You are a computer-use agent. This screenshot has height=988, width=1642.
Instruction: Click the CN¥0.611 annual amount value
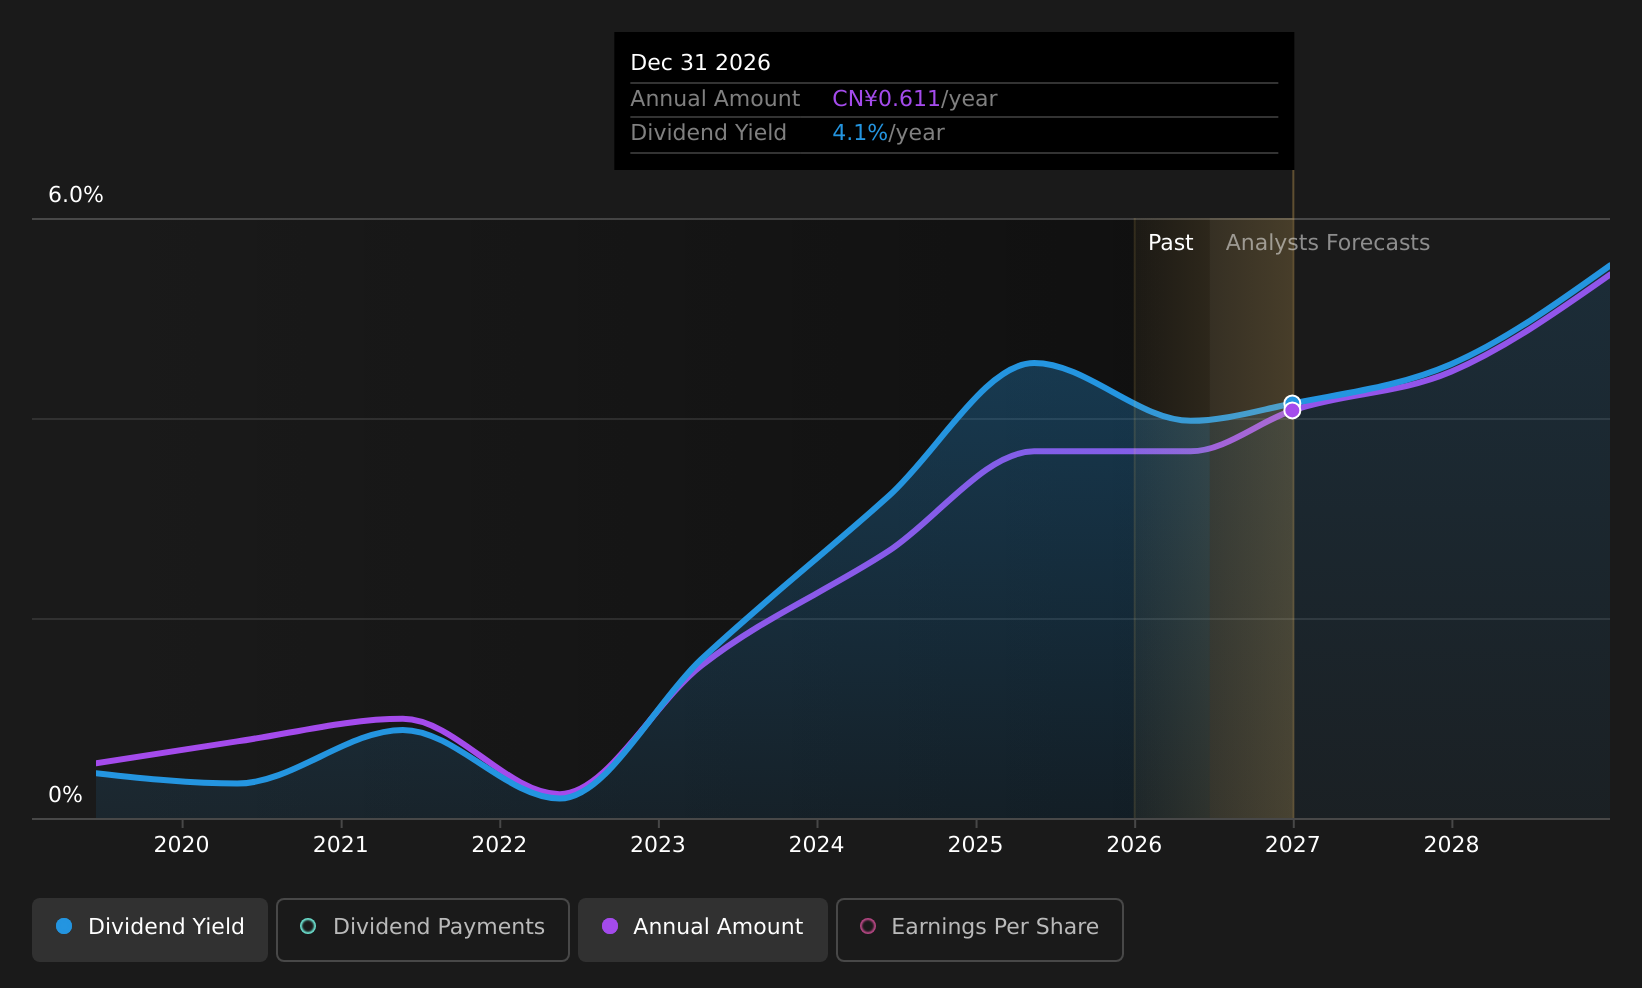(886, 99)
